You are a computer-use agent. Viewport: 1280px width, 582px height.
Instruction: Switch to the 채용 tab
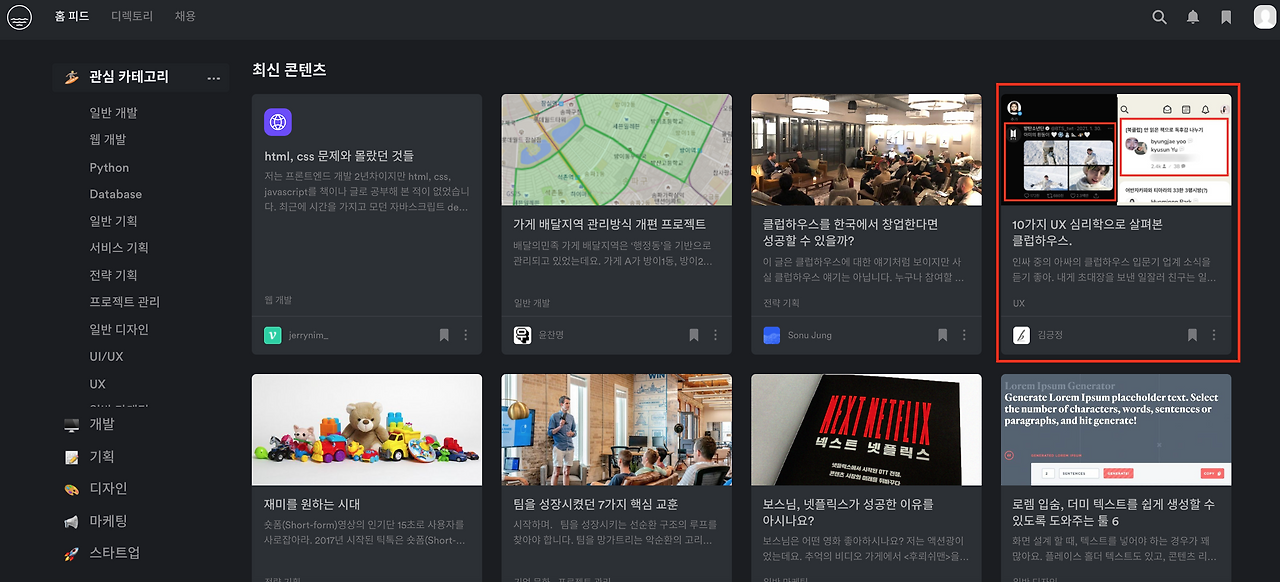(x=185, y=17)
